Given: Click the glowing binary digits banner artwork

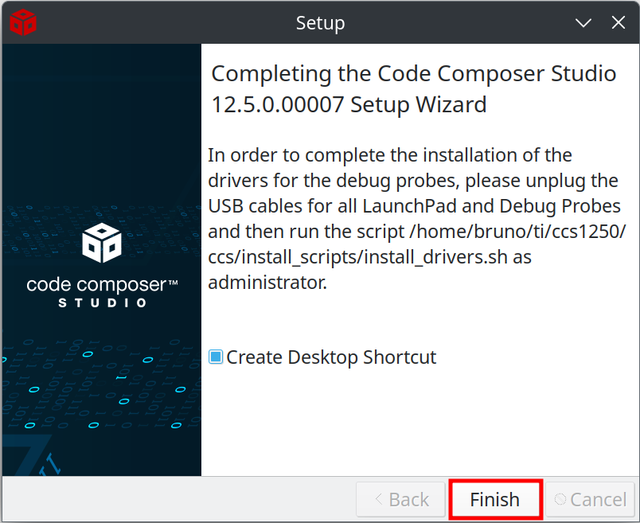Looking at the screenshot, I should tap(100, 388).
